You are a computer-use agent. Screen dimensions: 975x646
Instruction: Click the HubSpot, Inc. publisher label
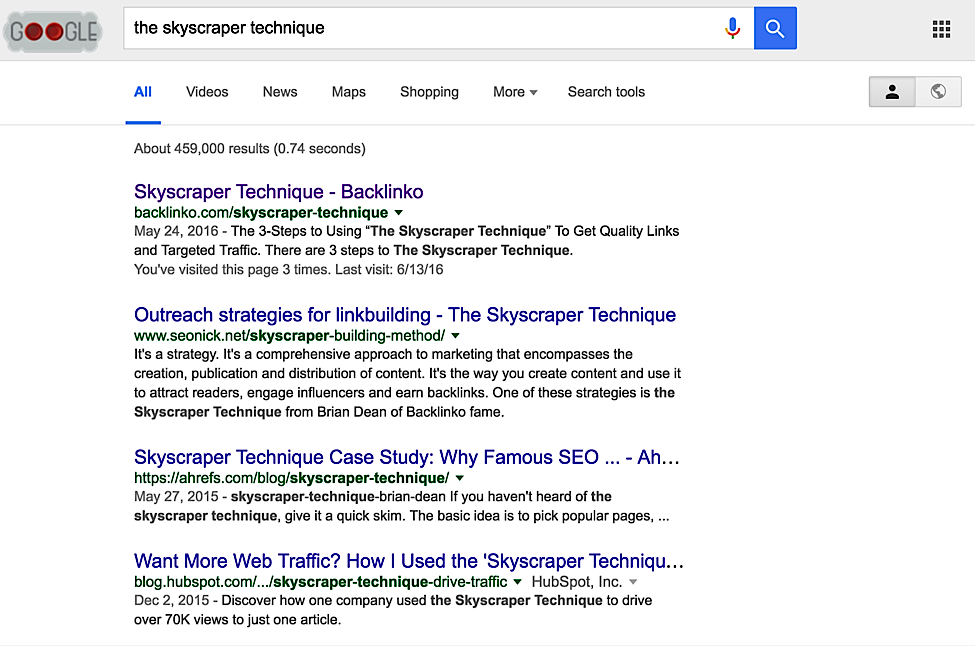(x=576, y=582)
